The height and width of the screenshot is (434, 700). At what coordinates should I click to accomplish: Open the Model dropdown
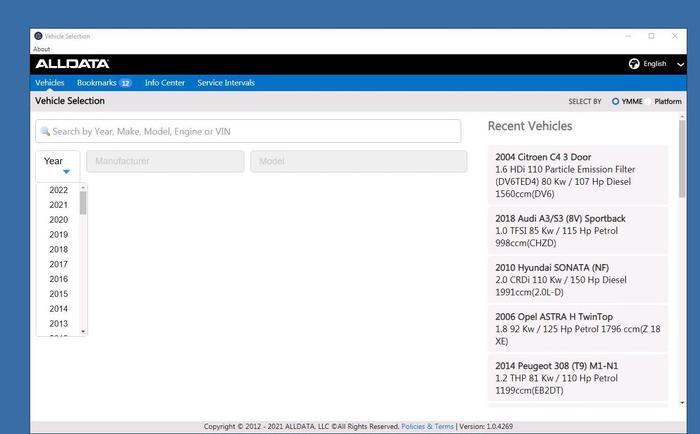click(x=358, y=161)
